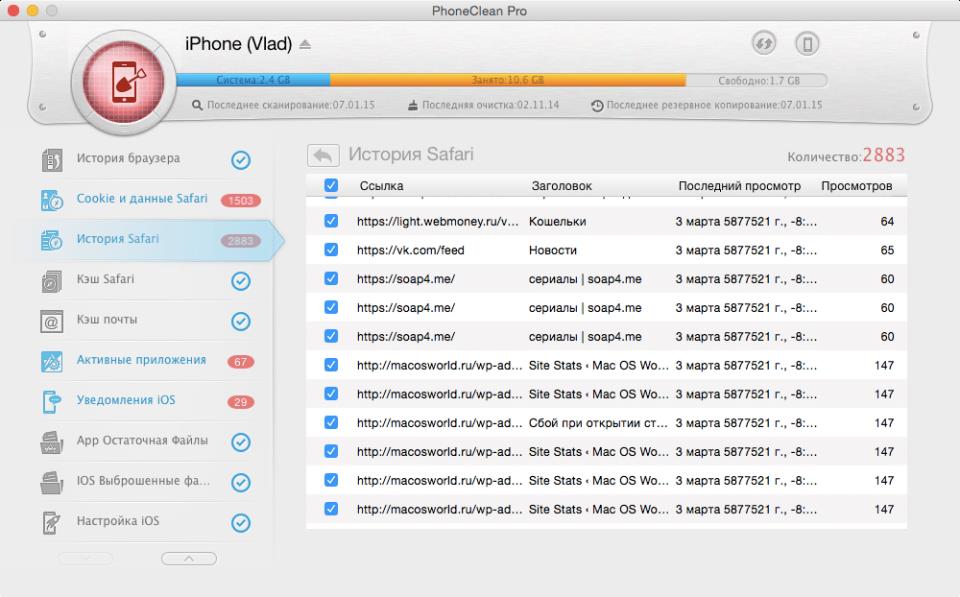Image resolution: width=960 pixels, height=597 pixels.
Task: Click the Настройка iOS sidebar icon
Action: click(52, 523)
